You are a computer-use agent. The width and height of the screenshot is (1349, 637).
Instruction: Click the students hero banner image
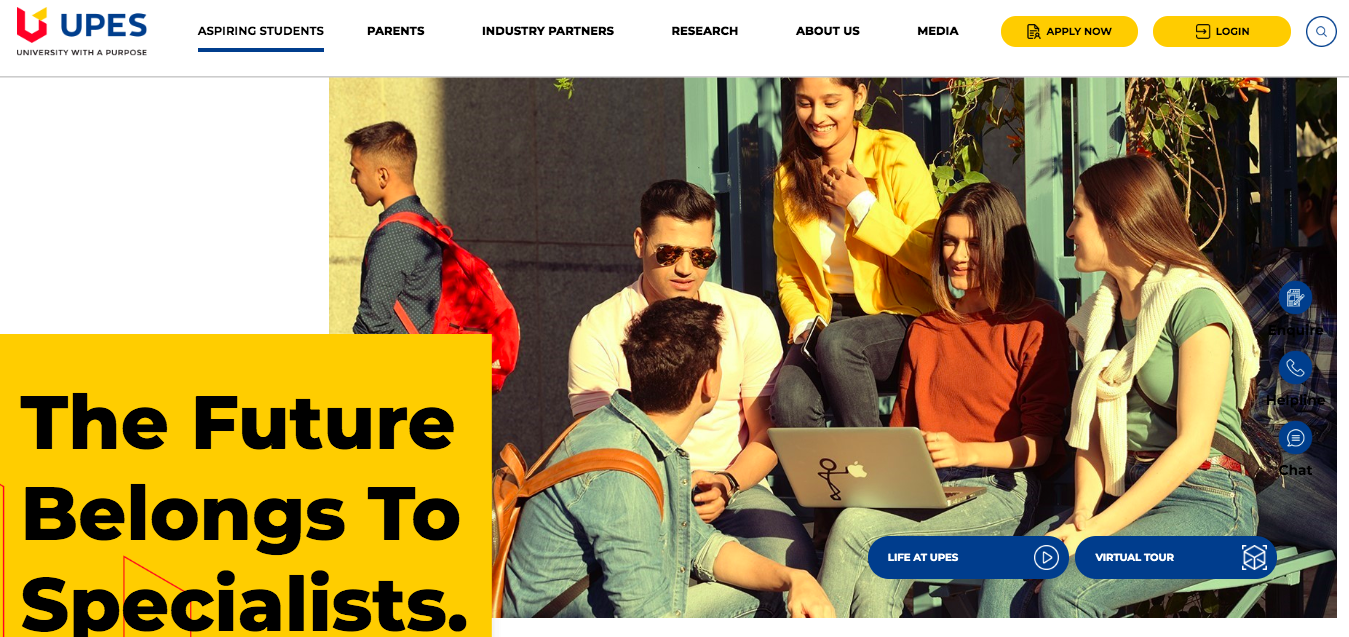click(833, 347)
